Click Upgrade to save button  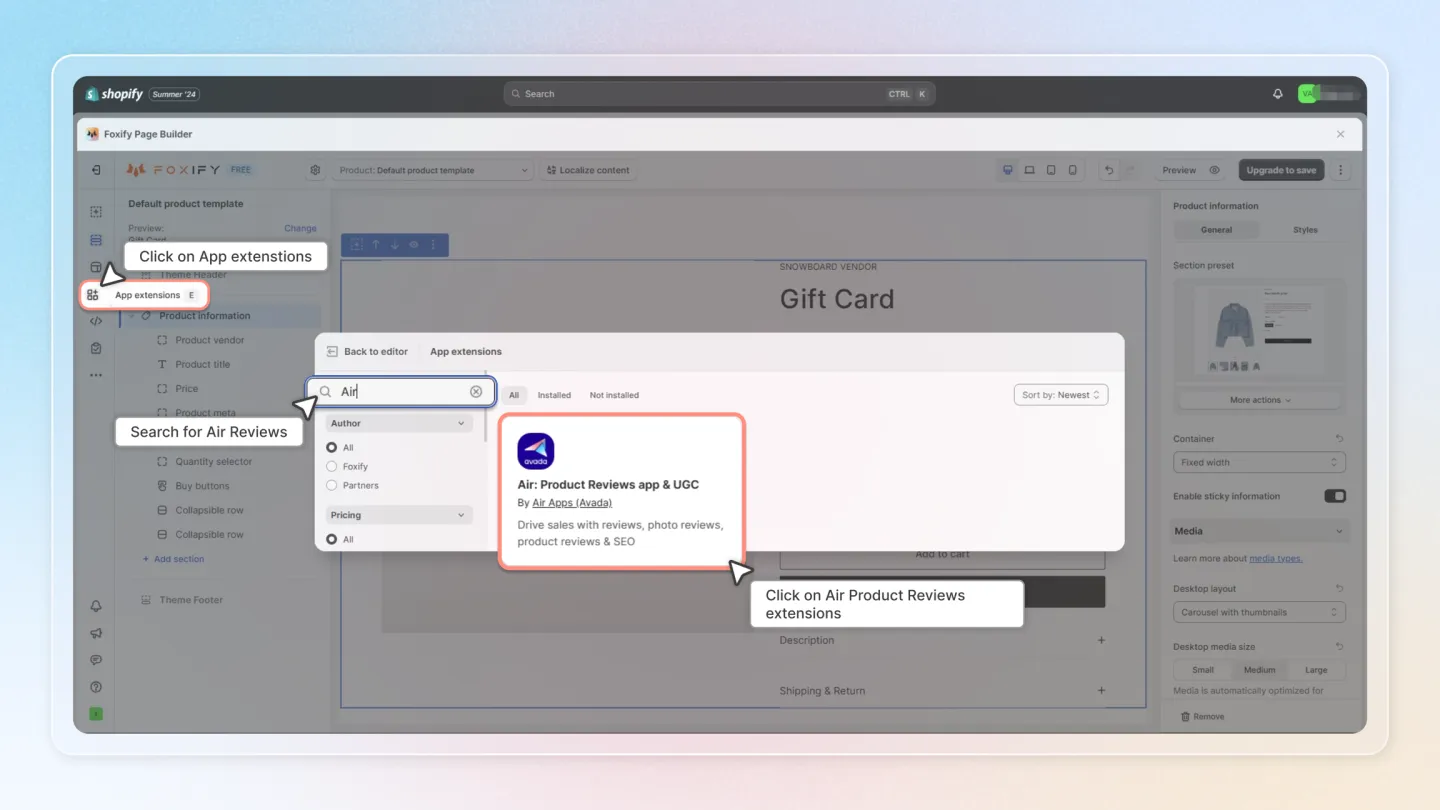pyautogui.click(x=1281, y=170)
